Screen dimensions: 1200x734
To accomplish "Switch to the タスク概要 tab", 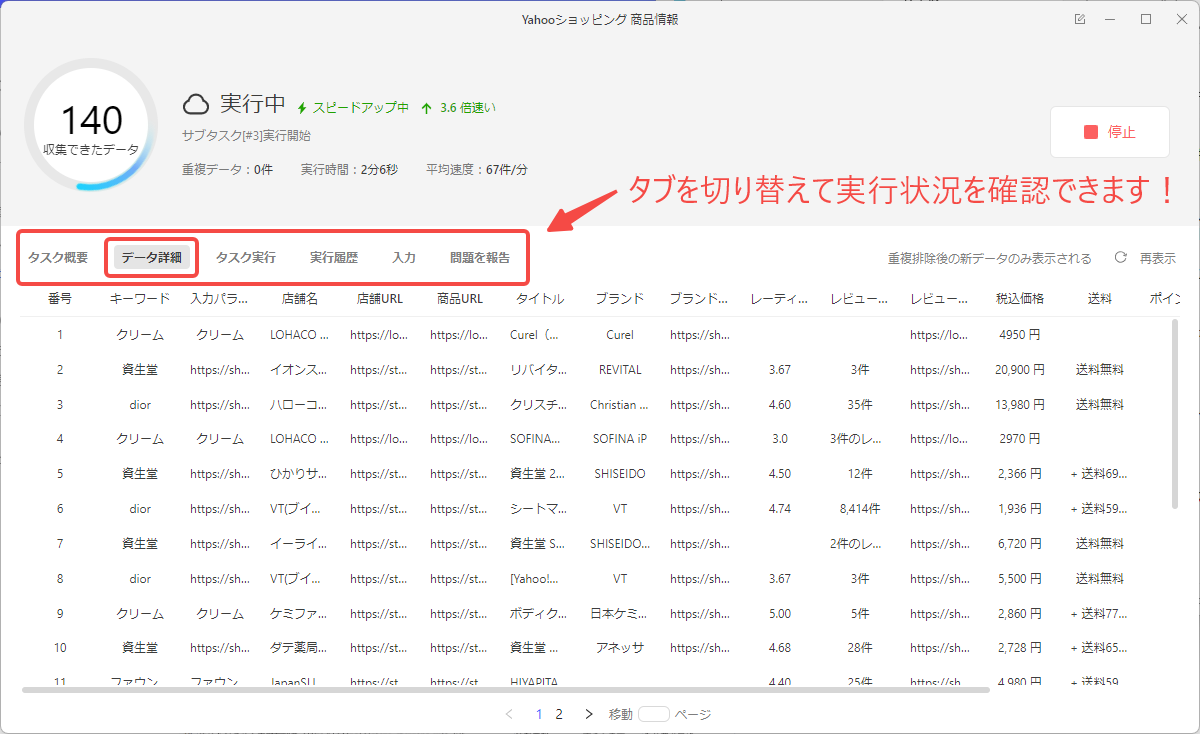I will coord(58,258).
